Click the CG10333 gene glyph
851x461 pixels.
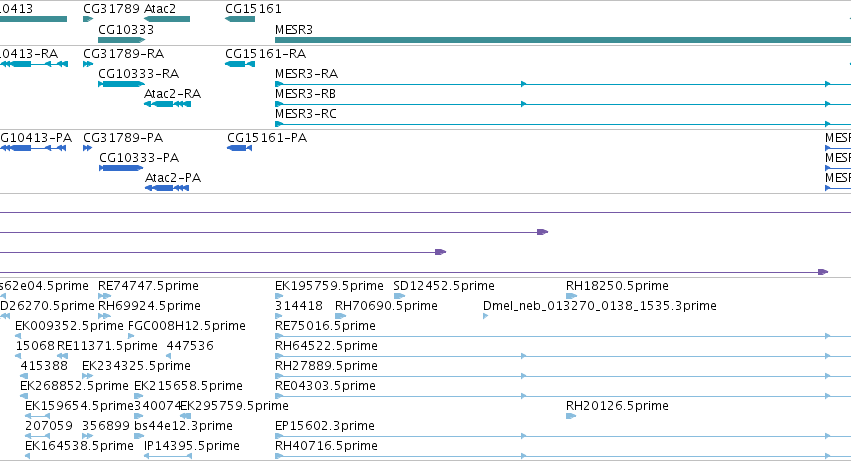coord(122,40)
